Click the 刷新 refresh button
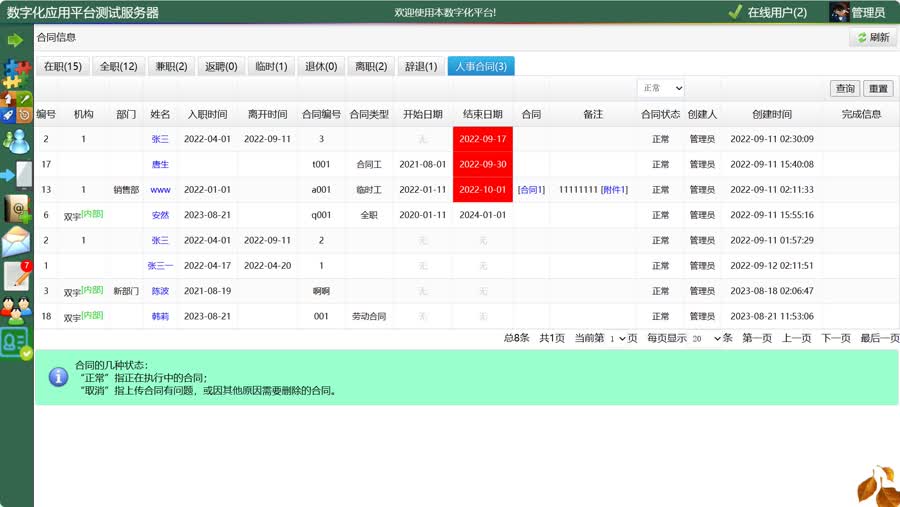900x507 pixels. (x=872, y=38)
